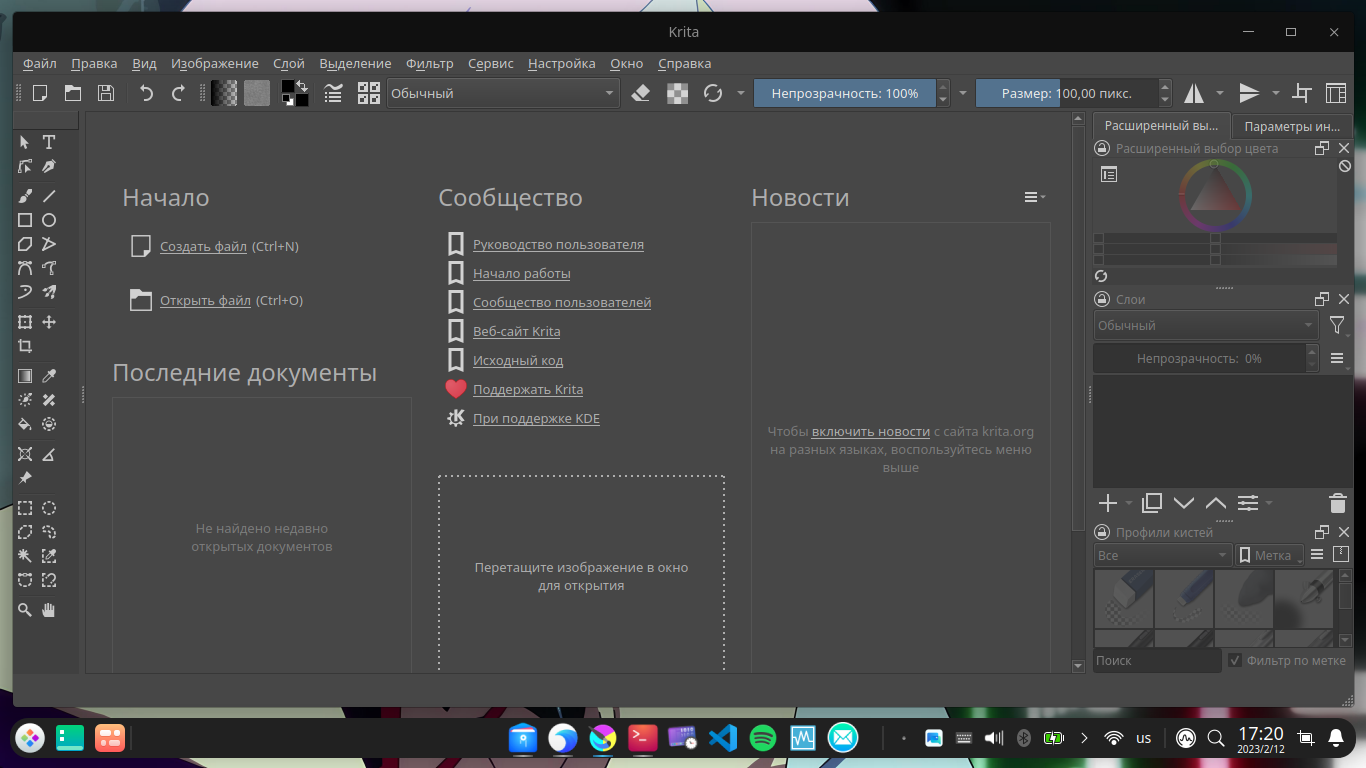Select the ellipse shape tool
The image size is (1366, 768).
pyautogui.click(x=48, y=220)
